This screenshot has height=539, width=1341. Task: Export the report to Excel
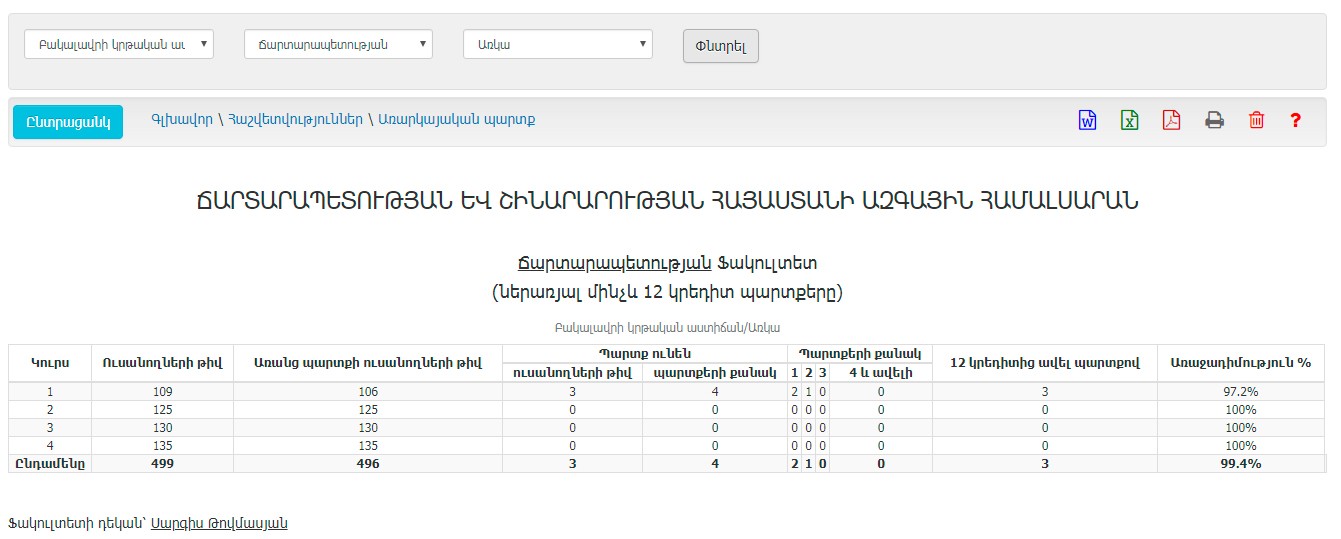(1129, 121)
